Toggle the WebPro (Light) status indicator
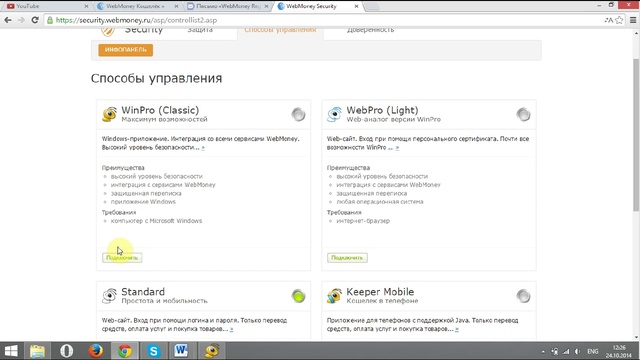 pos(523,114)
